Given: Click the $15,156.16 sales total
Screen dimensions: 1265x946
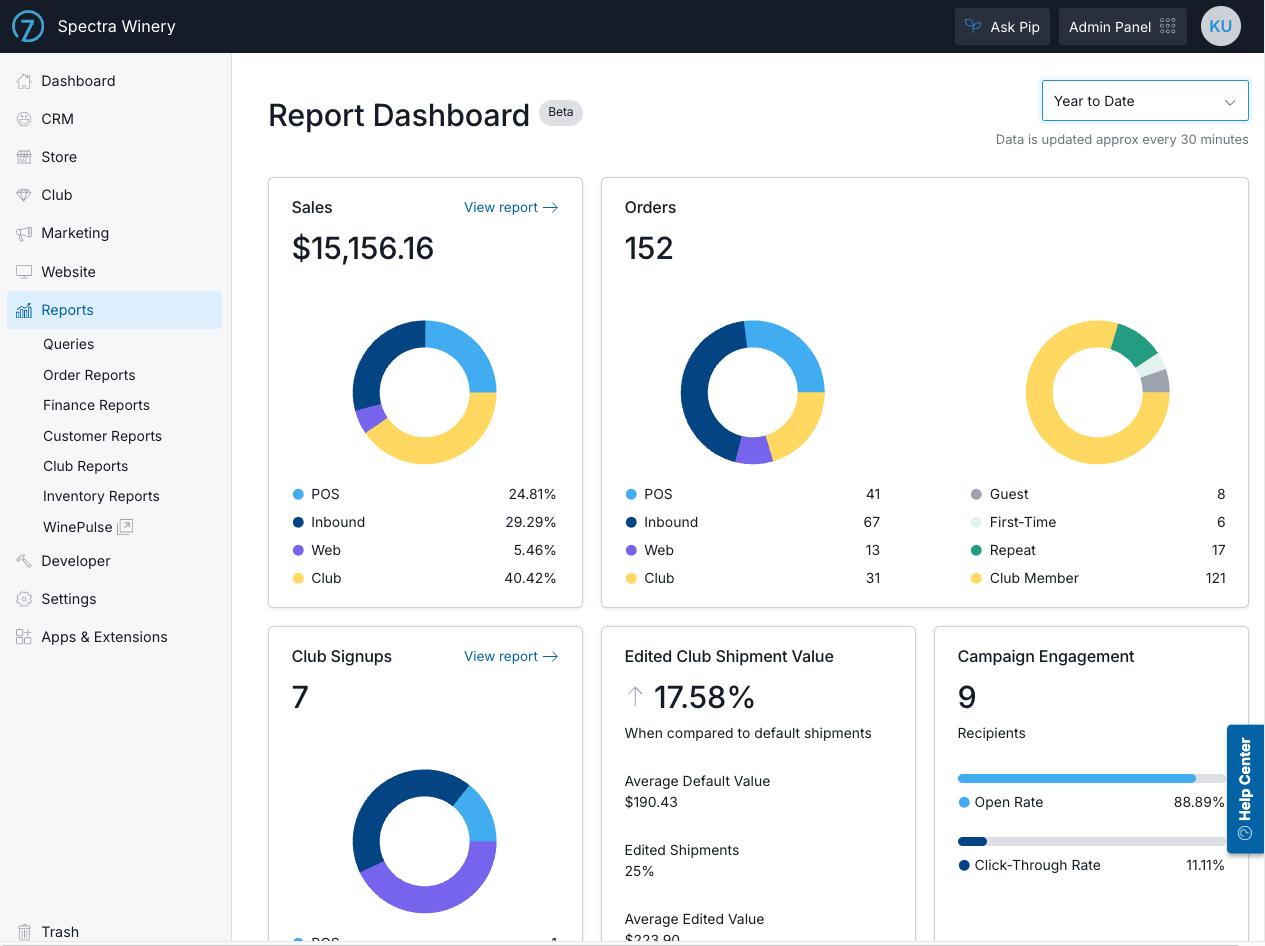Looking at the screenshot, I should point(363,248).
